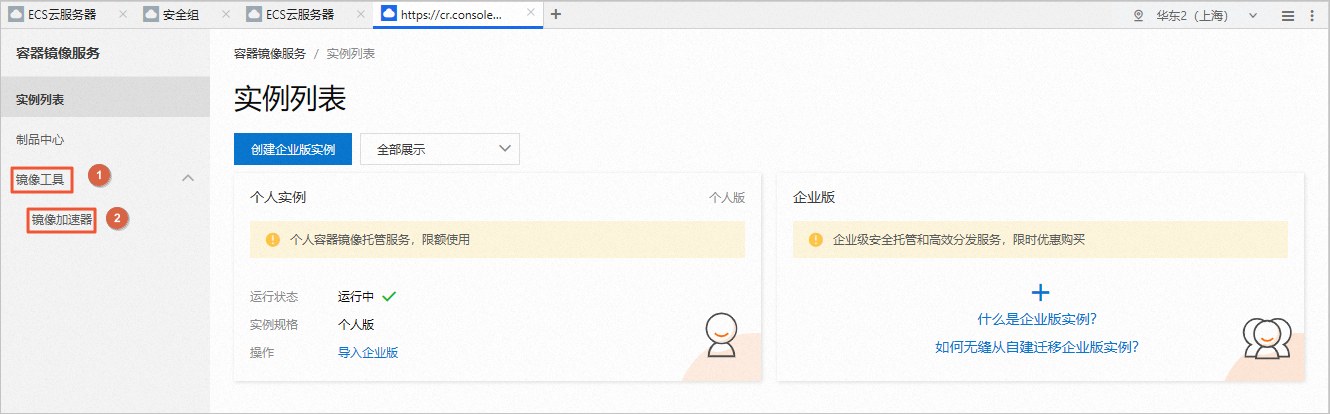This screenshot has height=414, width=1330.
Task: Open the https://cr.console tab
Action: 460,14
